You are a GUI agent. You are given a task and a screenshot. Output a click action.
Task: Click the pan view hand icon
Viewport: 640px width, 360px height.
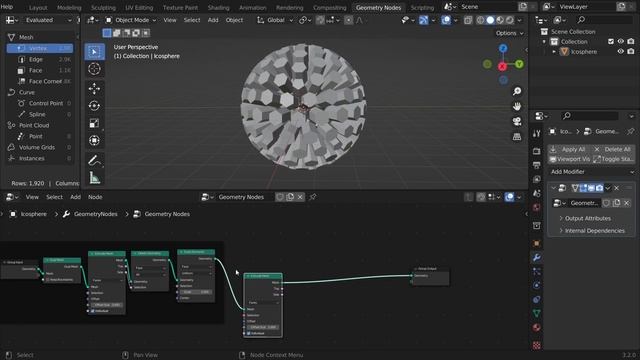pyautogui.click(x=517, y=106)
